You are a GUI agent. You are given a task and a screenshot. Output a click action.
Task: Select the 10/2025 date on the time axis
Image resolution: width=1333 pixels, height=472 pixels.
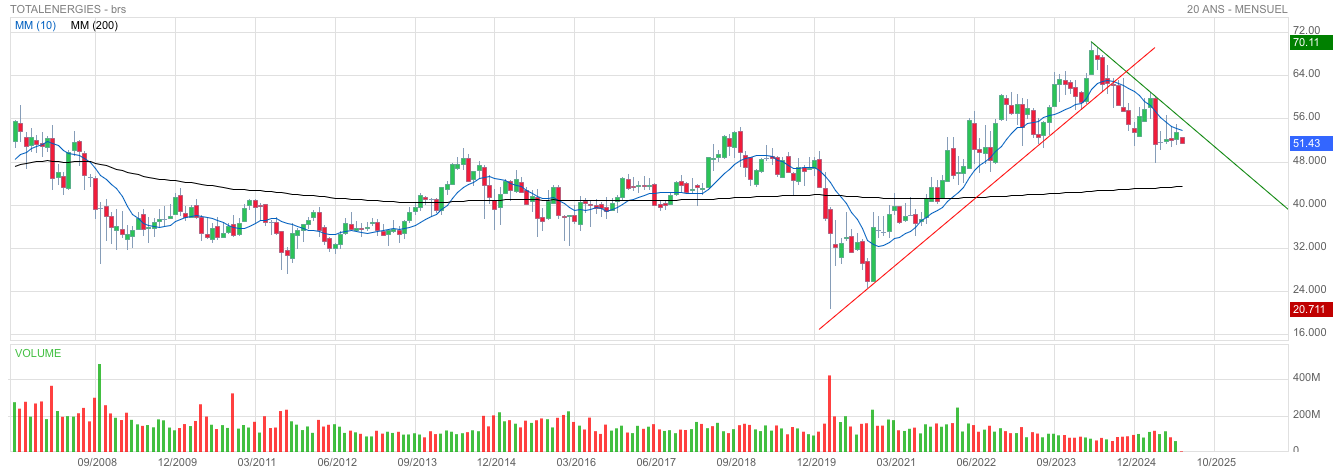click(x=1217, y=463)
